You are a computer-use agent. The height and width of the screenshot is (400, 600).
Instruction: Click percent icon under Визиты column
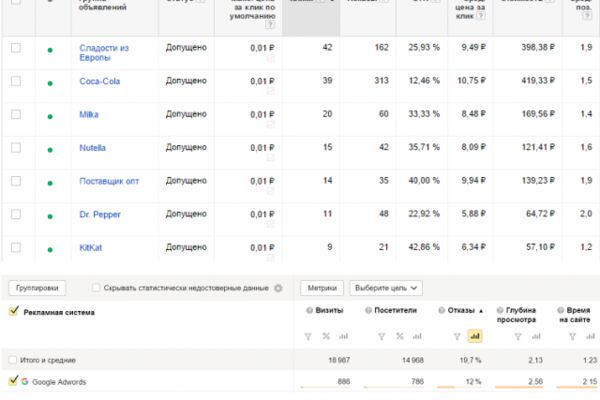click(x=326, y=336)
